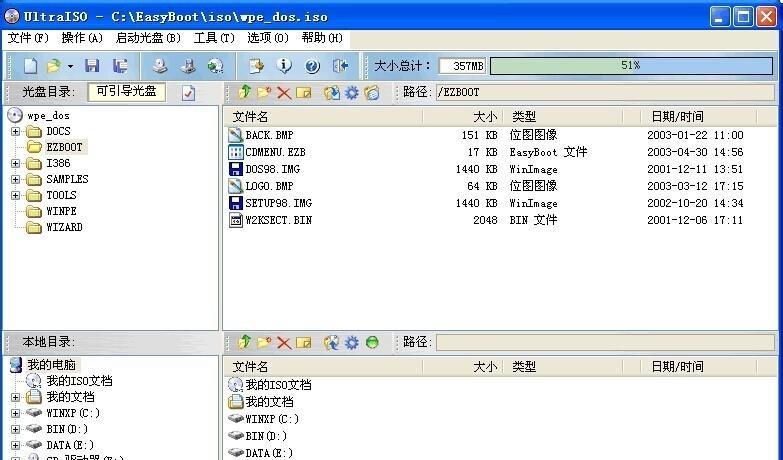Click the Up folder icon in the disc pane toolbar

point(244,92)
